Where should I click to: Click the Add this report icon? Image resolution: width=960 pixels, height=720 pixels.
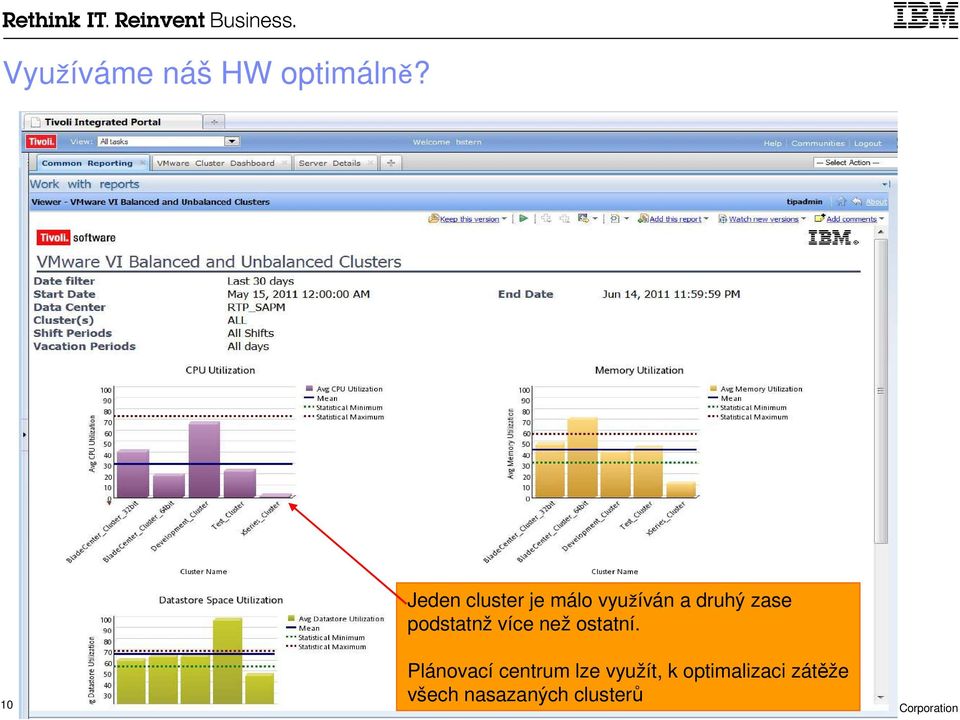coord(643,219)
